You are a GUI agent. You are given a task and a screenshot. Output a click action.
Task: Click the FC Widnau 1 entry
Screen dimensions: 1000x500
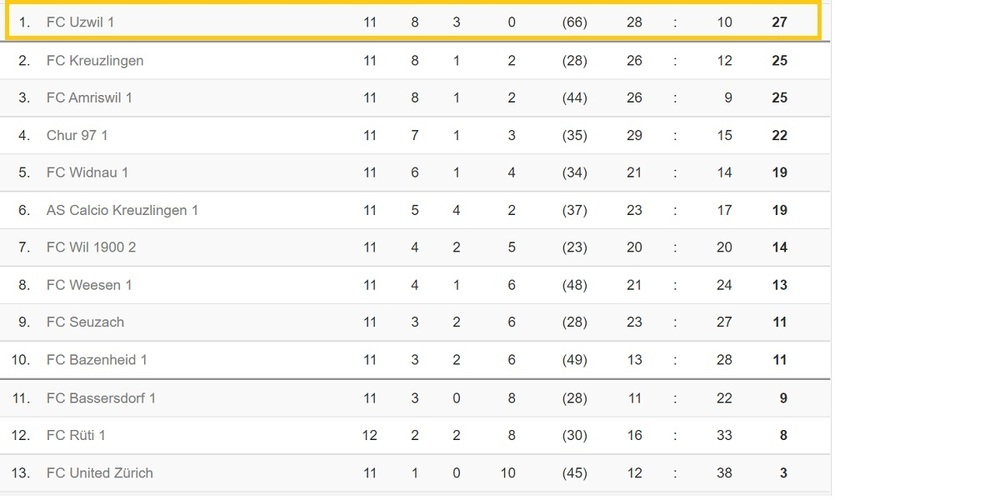pyautogui.click(x=87, y=173)
